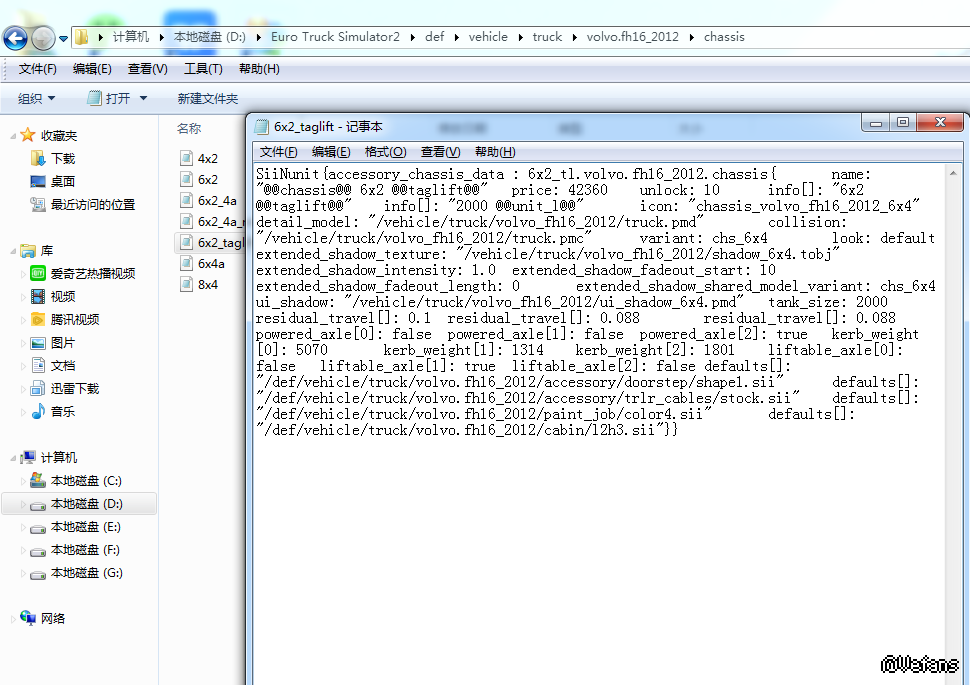This screenshot has width=970, height=685.
Task: Collapse the 收藏夹 tree section
Action: point(12,135)
